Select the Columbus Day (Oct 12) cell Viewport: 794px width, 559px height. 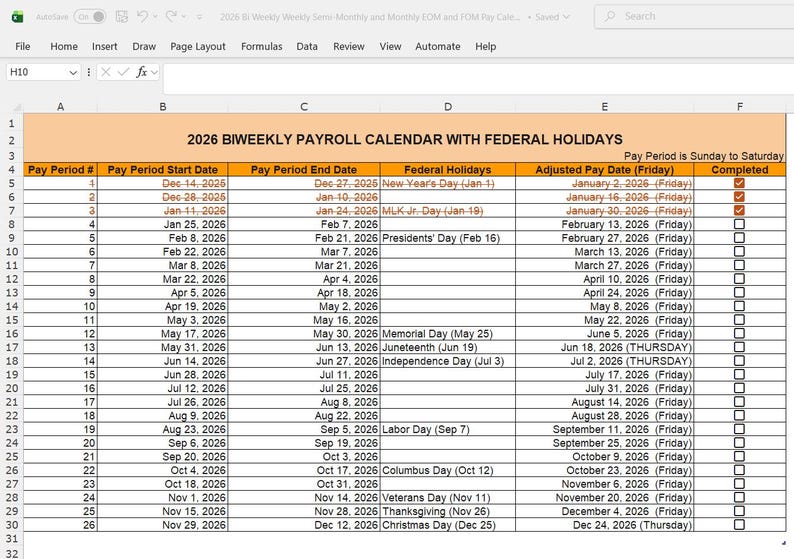point(448,470)
